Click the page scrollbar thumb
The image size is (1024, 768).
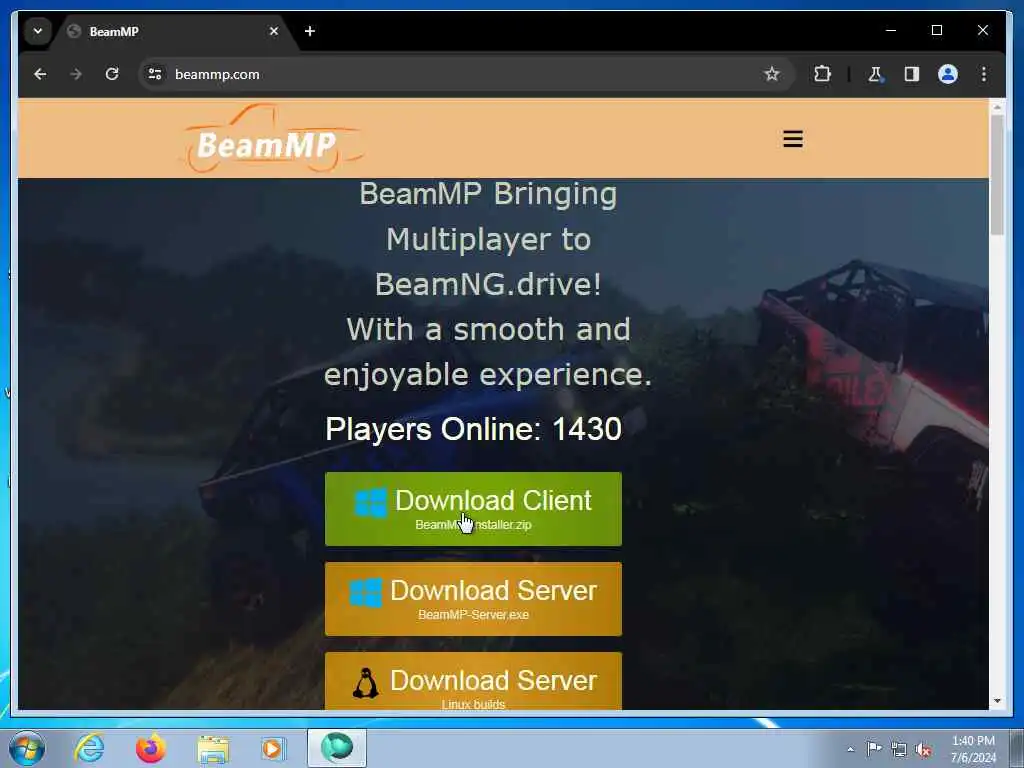[997, 175]
